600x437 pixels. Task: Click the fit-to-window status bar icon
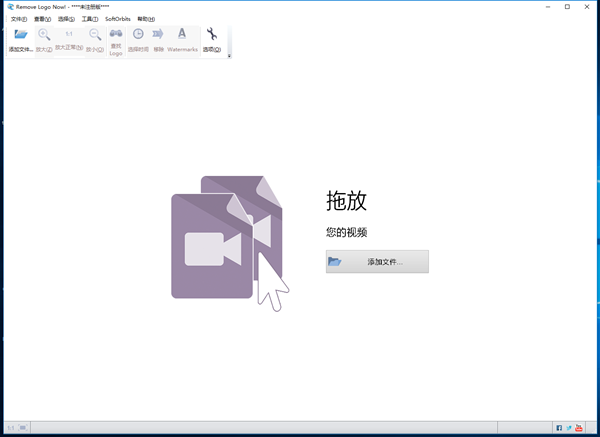[23, 427]
